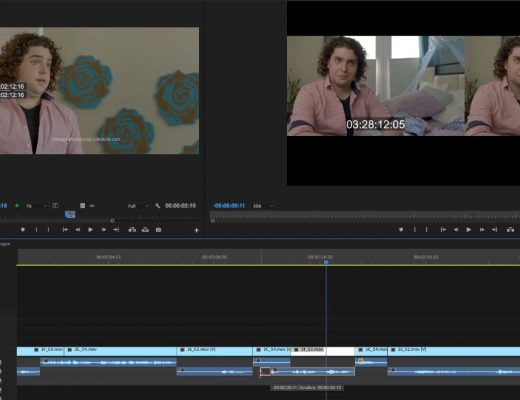Add marker in Source monitor
The height and width of the screenshot is (400, 520).
(23, 230)
